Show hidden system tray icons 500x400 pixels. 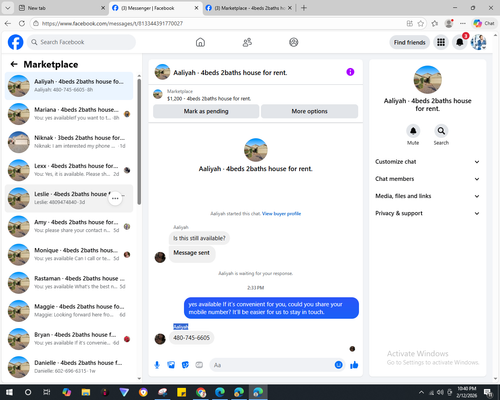[x=421, y=392]
